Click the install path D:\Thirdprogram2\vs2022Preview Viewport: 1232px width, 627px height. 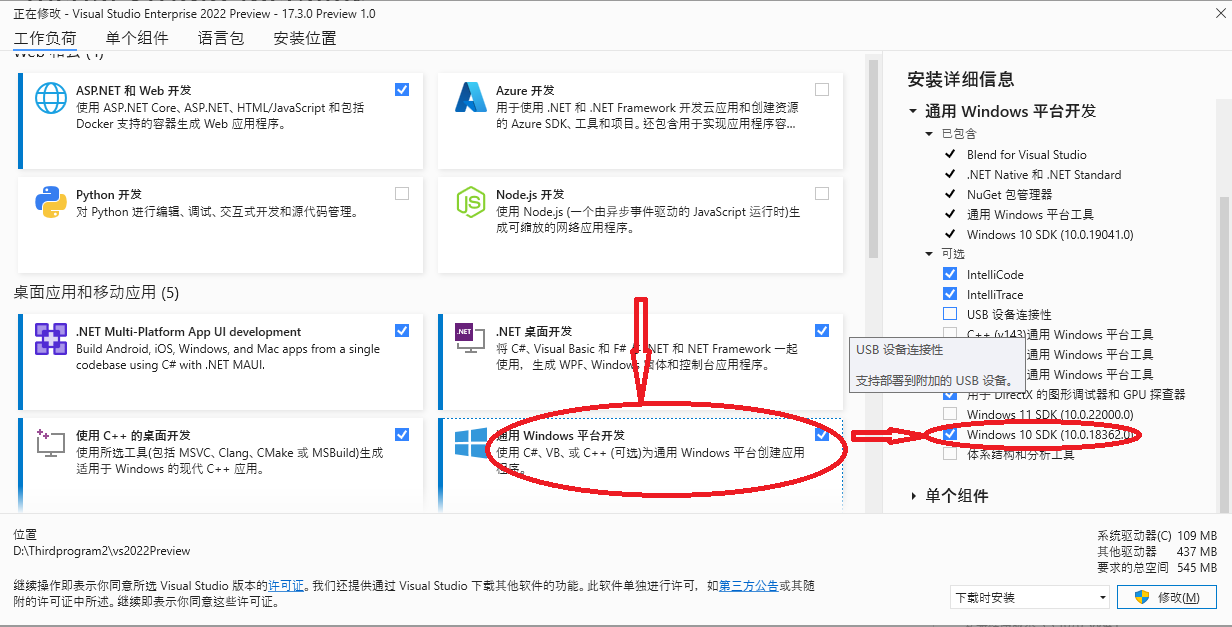102,551
